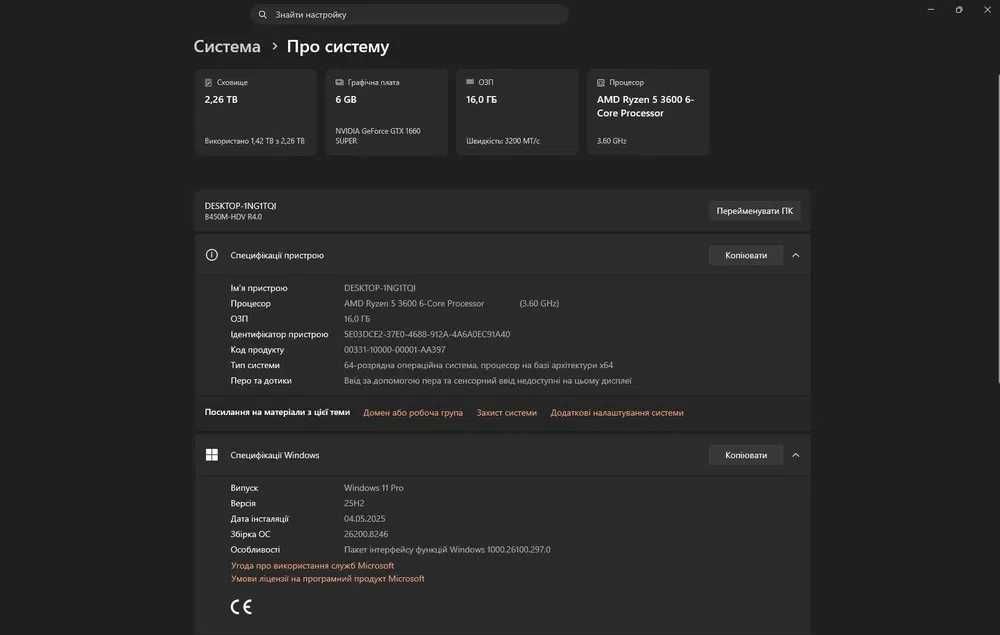
Task: Copy device specifications with Копіювати
Action: point(746,255)
